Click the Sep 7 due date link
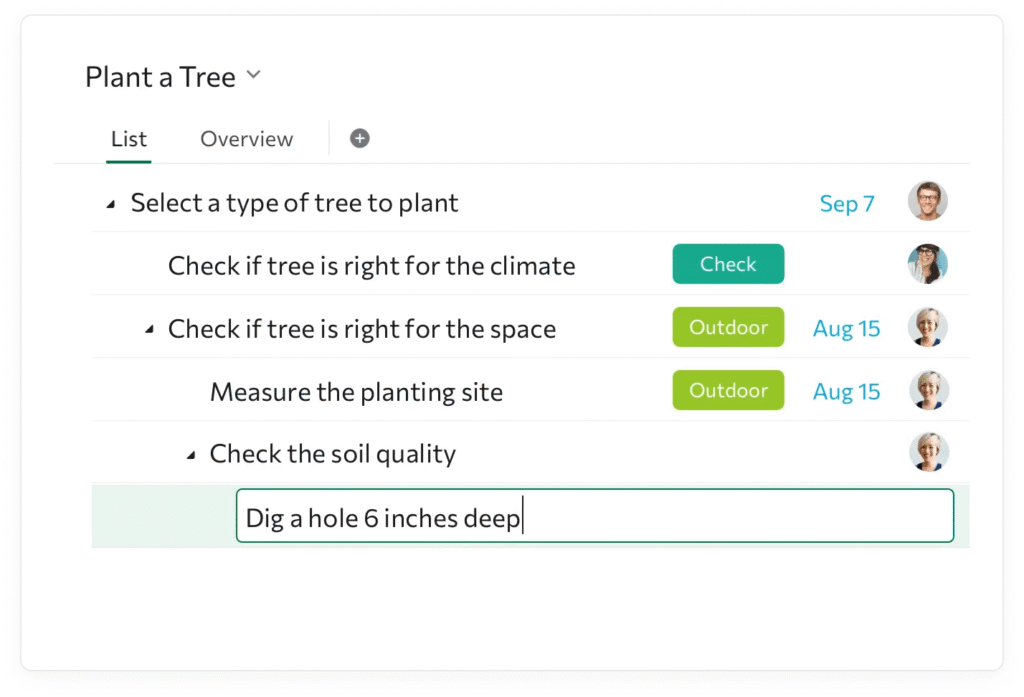The image size is (1024, 697). [x=847, y=203]
